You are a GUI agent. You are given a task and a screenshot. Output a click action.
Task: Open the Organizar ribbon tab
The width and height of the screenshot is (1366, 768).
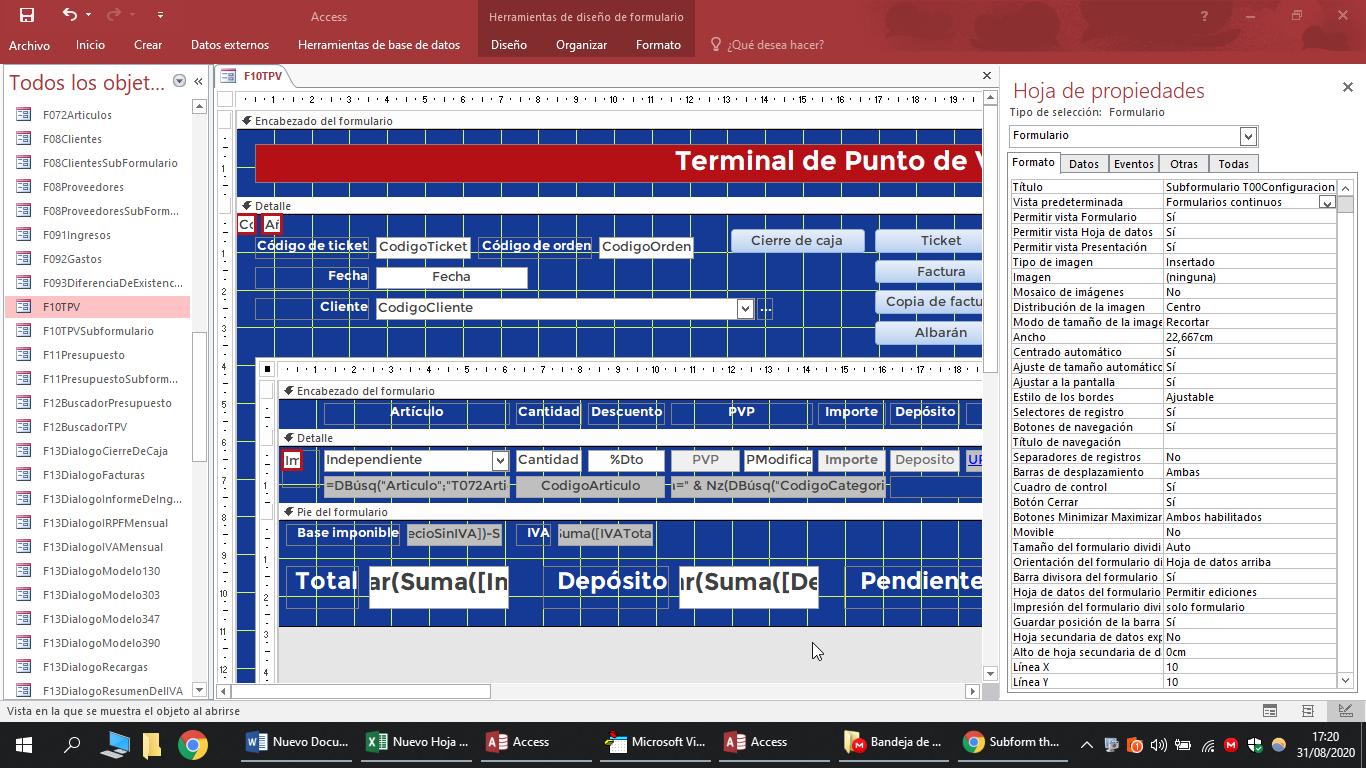581,45
